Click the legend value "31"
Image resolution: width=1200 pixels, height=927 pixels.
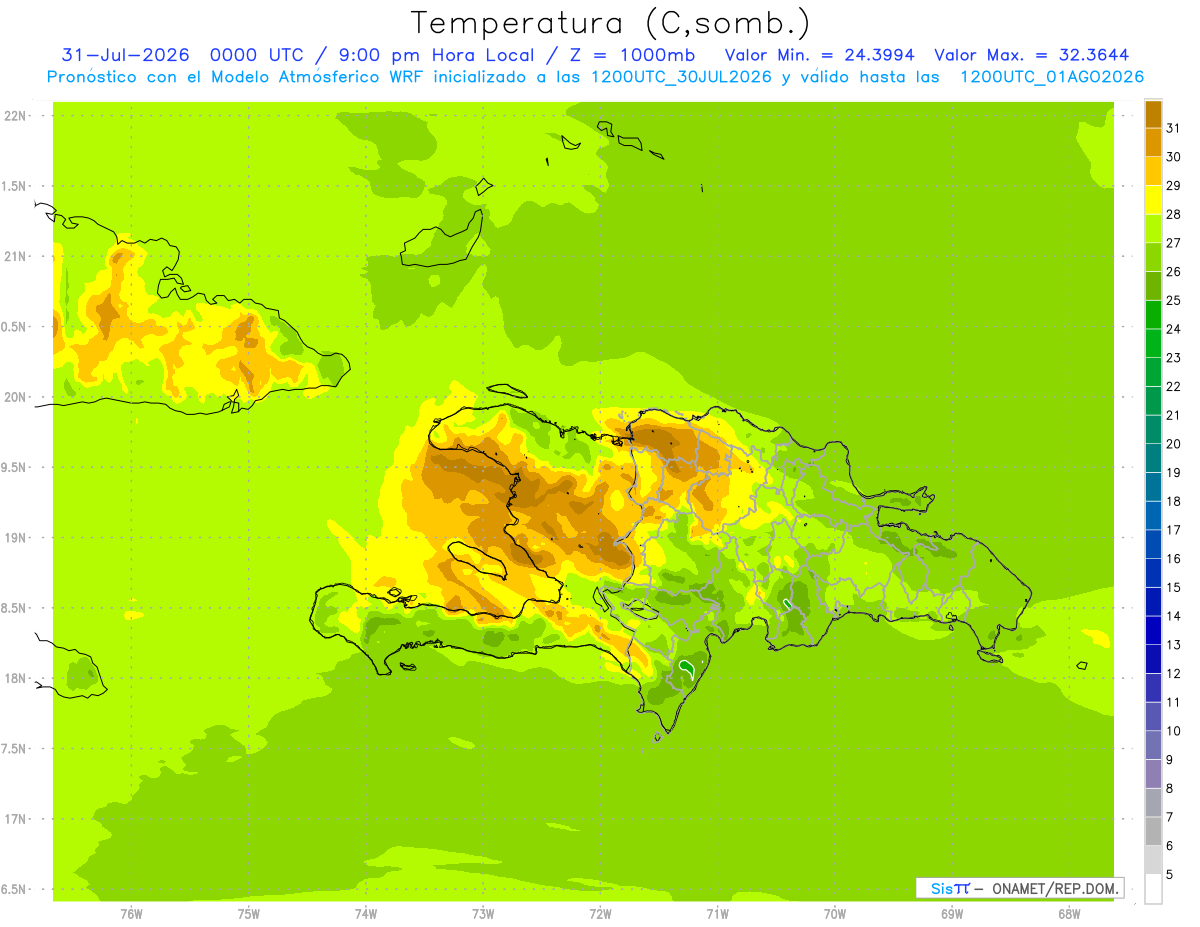click(1174, 128)
